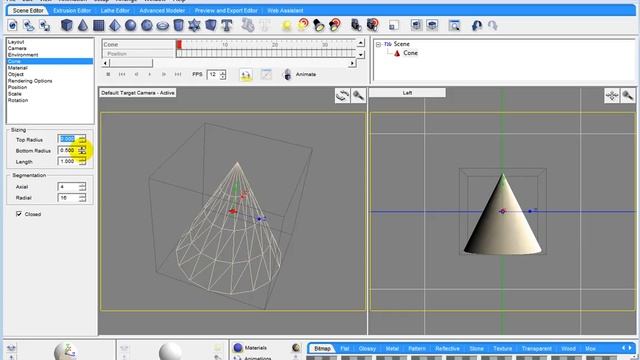The image size is (640, 360).
Task: Insert a pyramid primitive from the toolbar
Action: 115,25
